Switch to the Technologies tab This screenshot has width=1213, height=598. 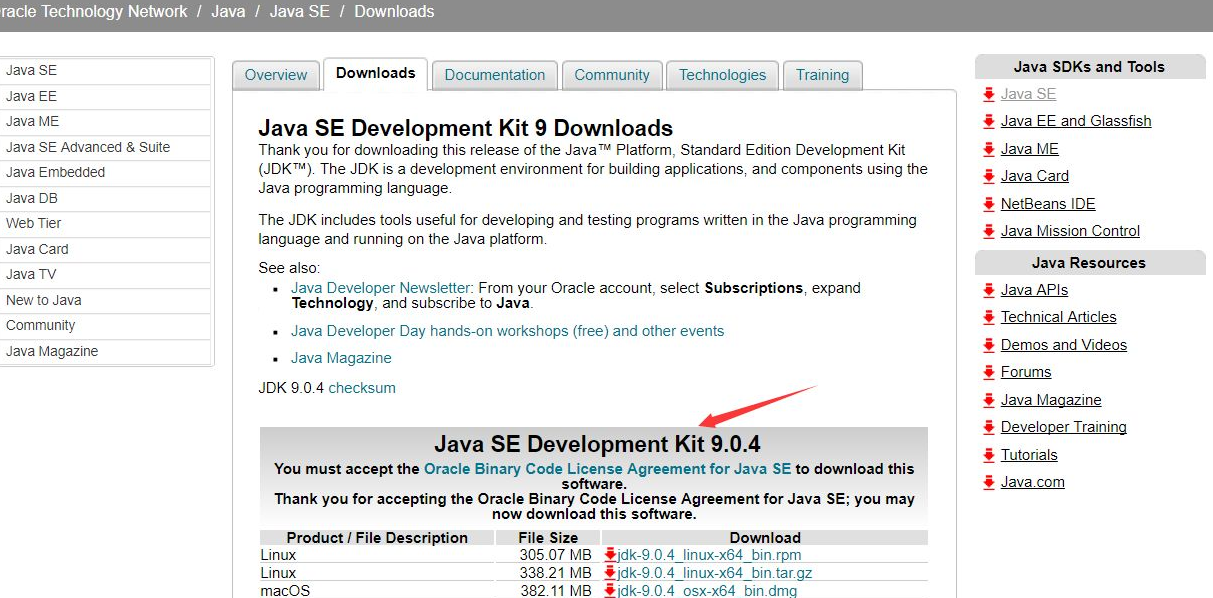(722, 75)
